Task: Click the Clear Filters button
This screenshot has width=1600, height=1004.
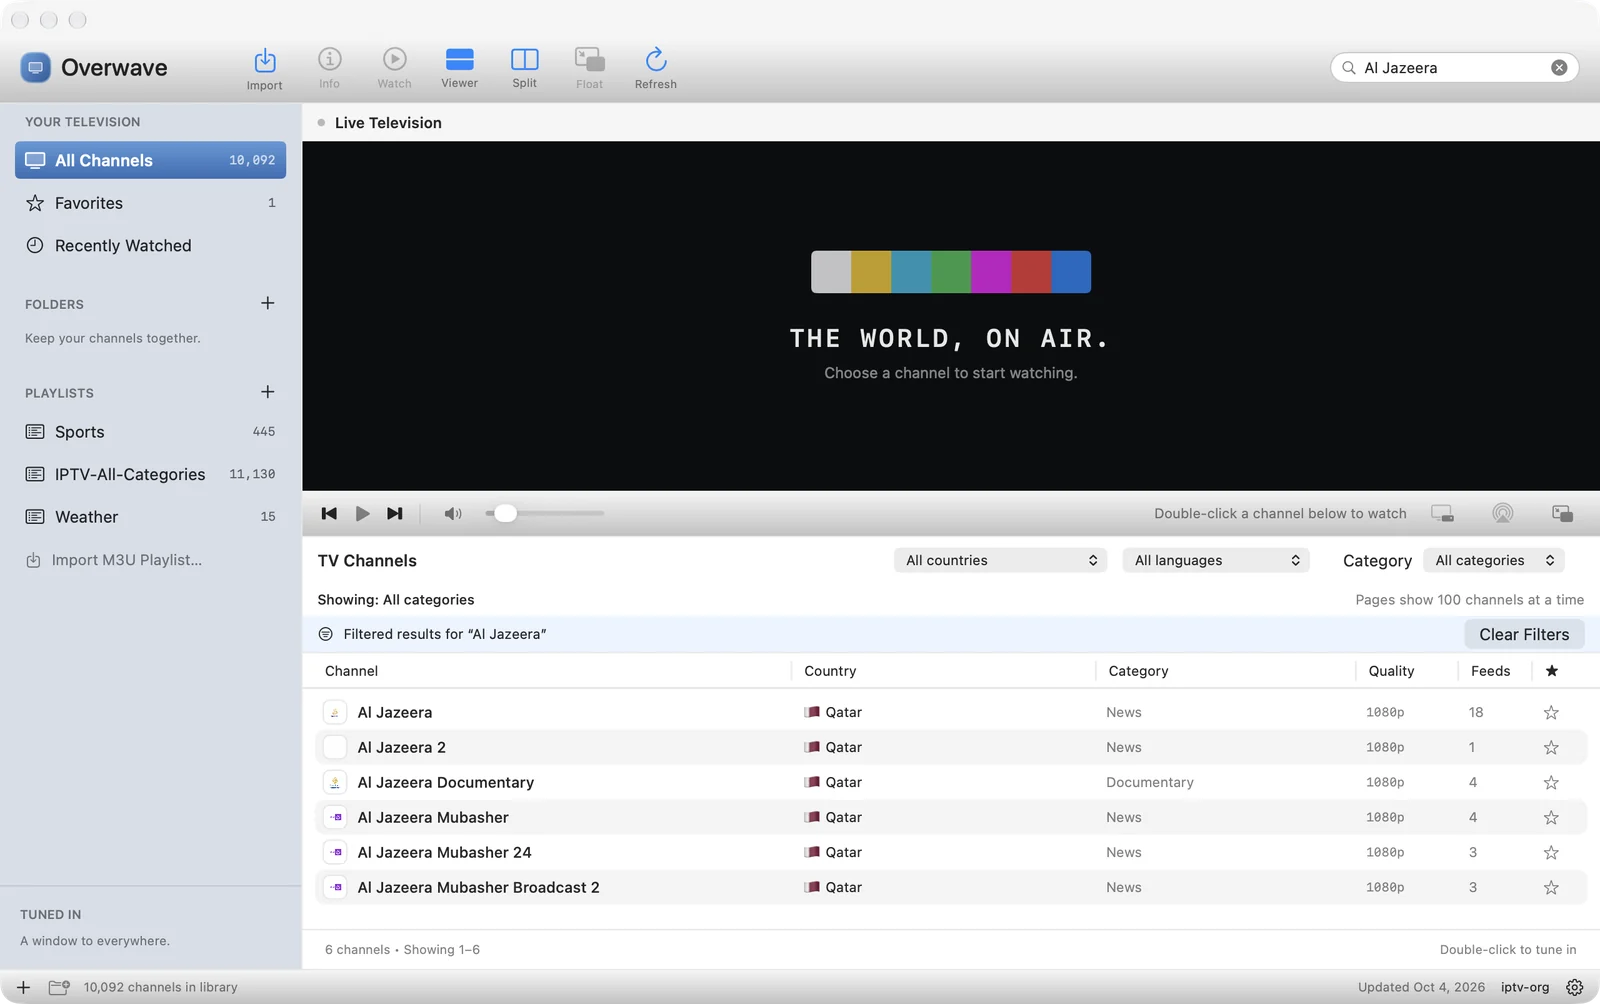Action: 1524,634
